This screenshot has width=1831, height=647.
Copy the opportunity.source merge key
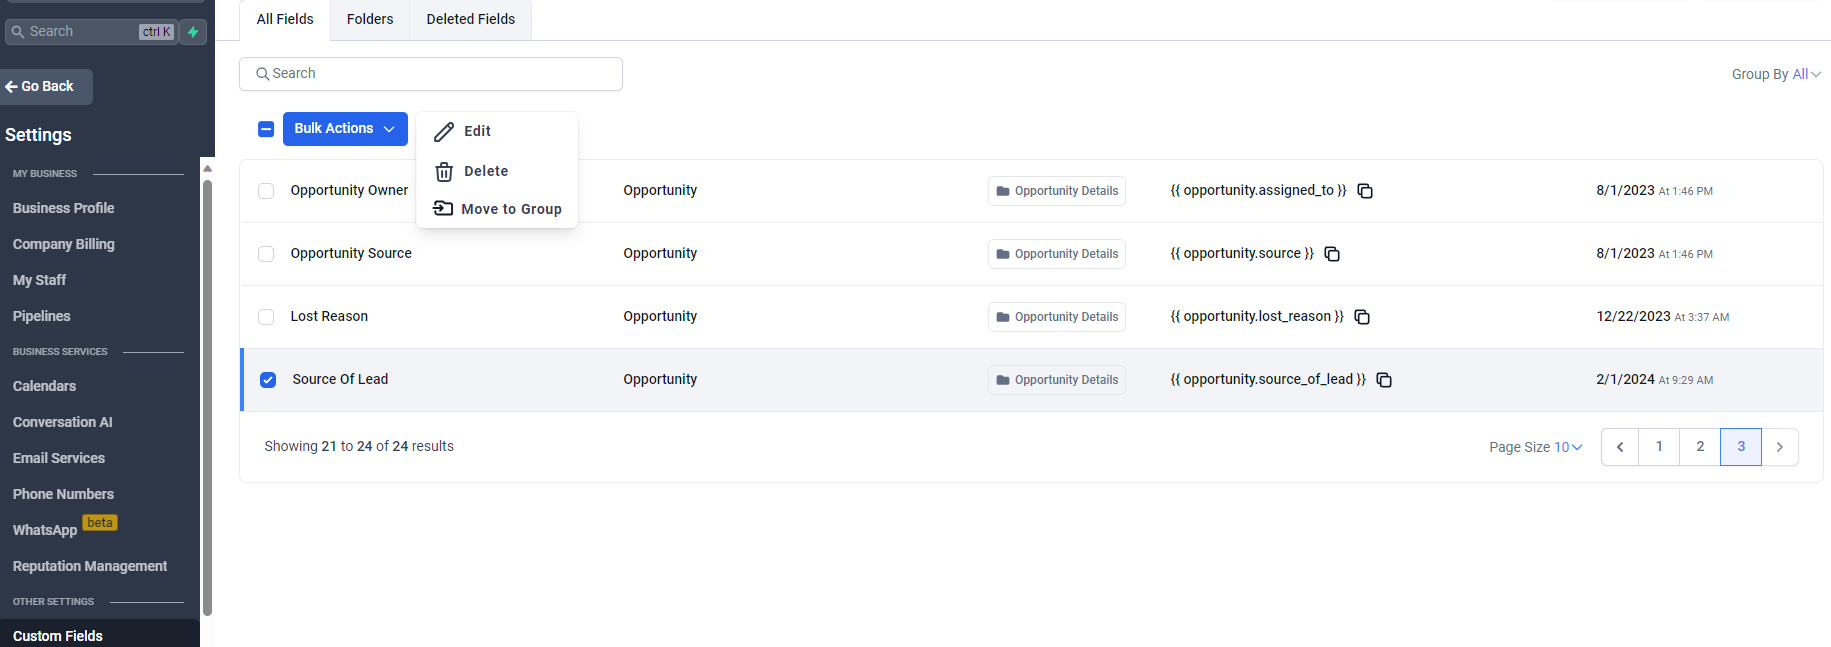(1332, 254)
